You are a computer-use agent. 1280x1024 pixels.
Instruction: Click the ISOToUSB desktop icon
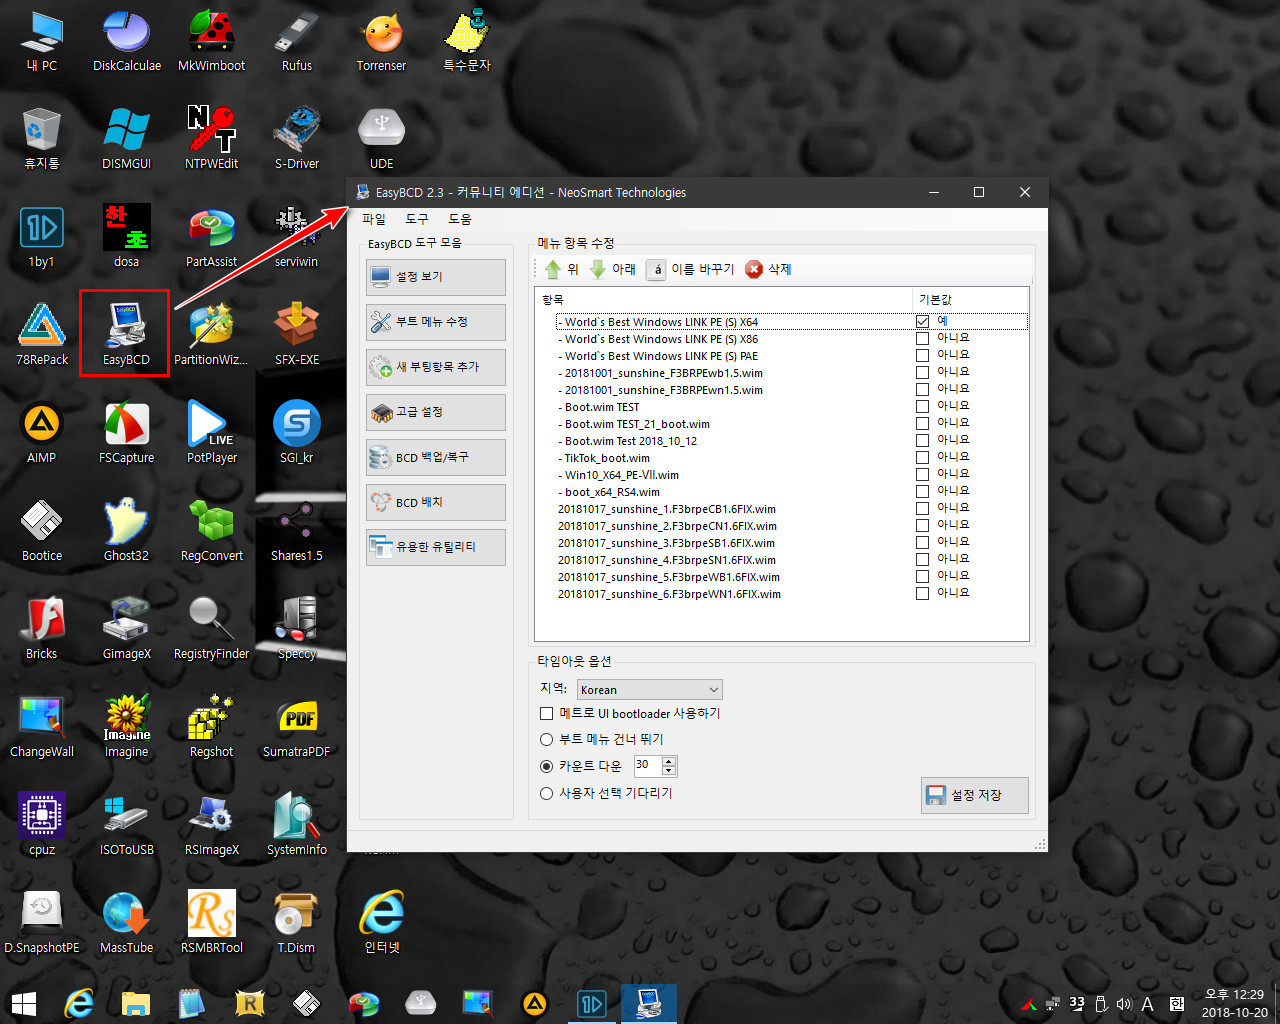click(127, 824)
